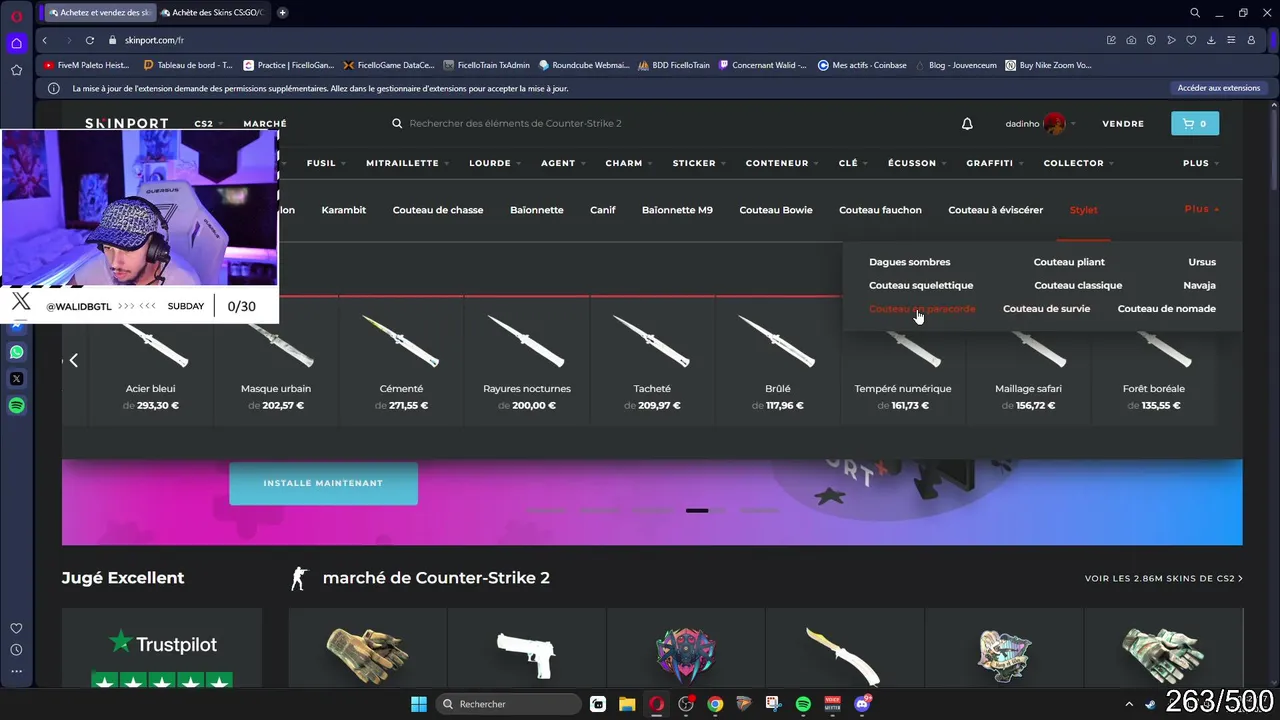Viewport: 1280px width, 720px height.
Task: Choose Dagues sombres menu entry
Action: [x=910, y=262]
